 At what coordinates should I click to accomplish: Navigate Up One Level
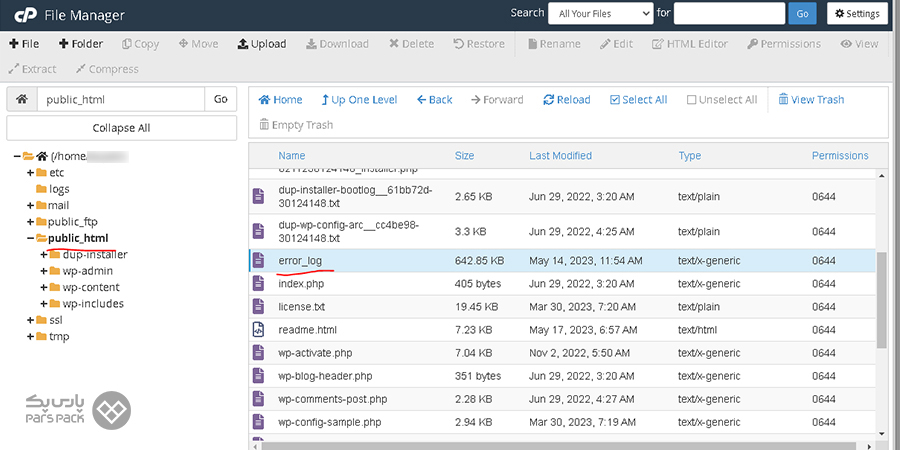(359, 99)
